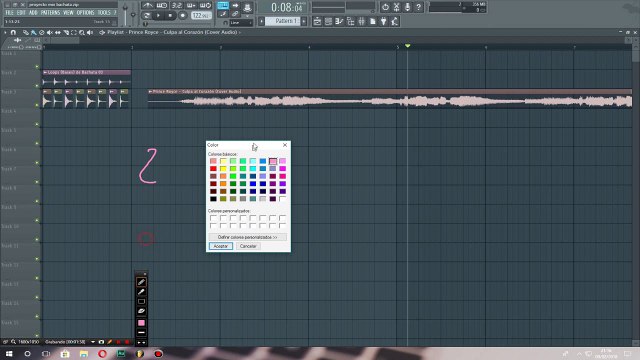This screenshot has height=360, width=640.
Task: Click red recorder icon in taskbar
Action: (x=158, y=353)
